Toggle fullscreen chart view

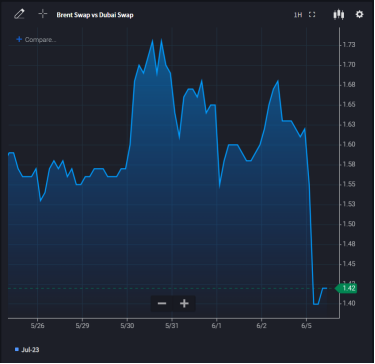coord(312,14)
